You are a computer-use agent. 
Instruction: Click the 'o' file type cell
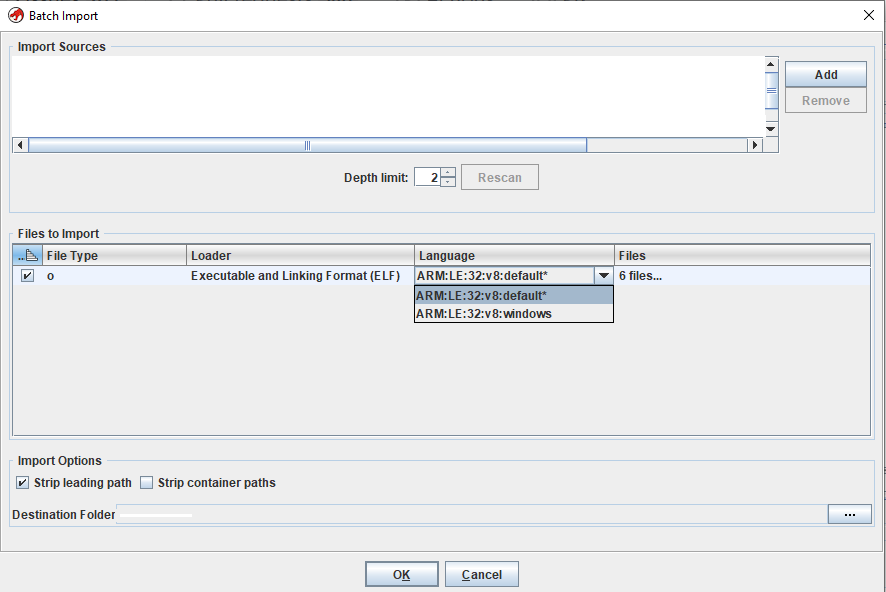[115, 276]
